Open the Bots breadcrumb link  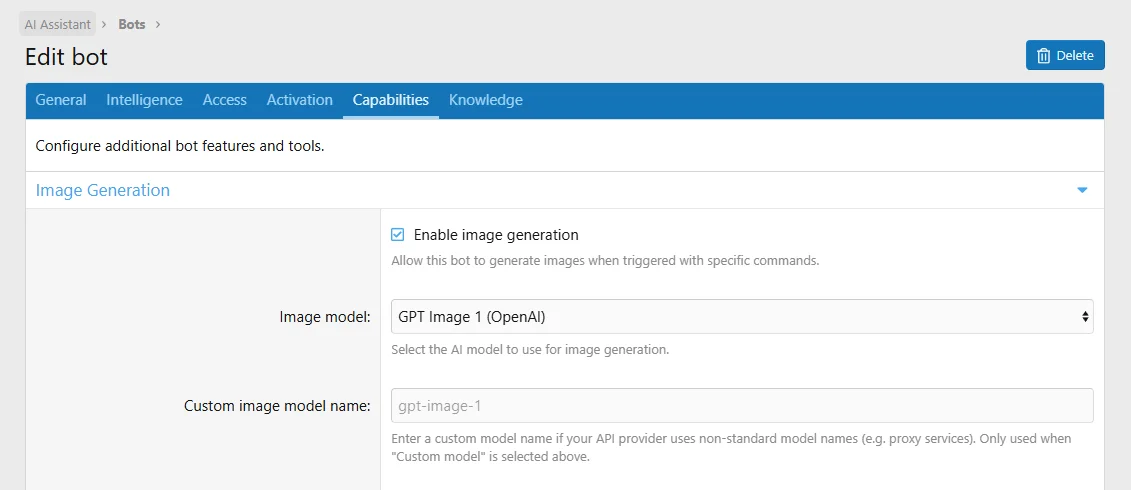click(x=132, y=25)
